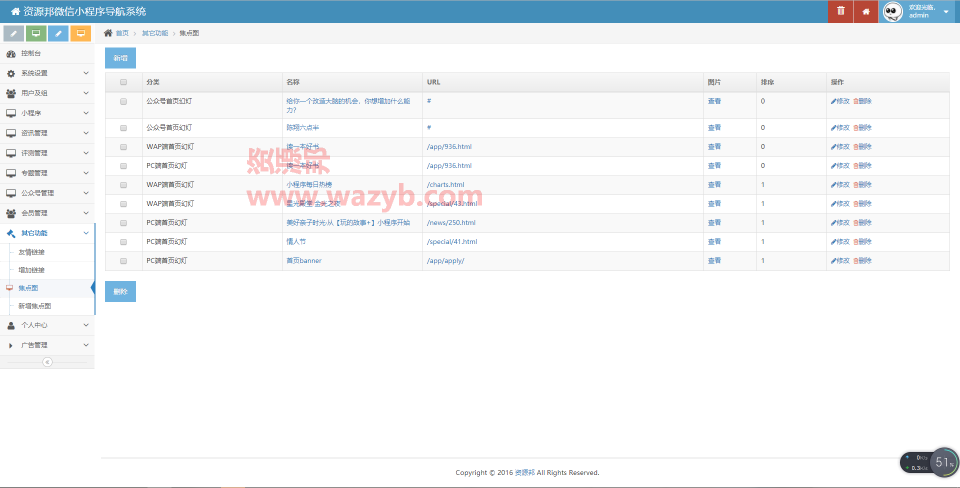Edit the /special/43.html row via 修改
Screen dimensions: 960x488
(x=840, y=204)
